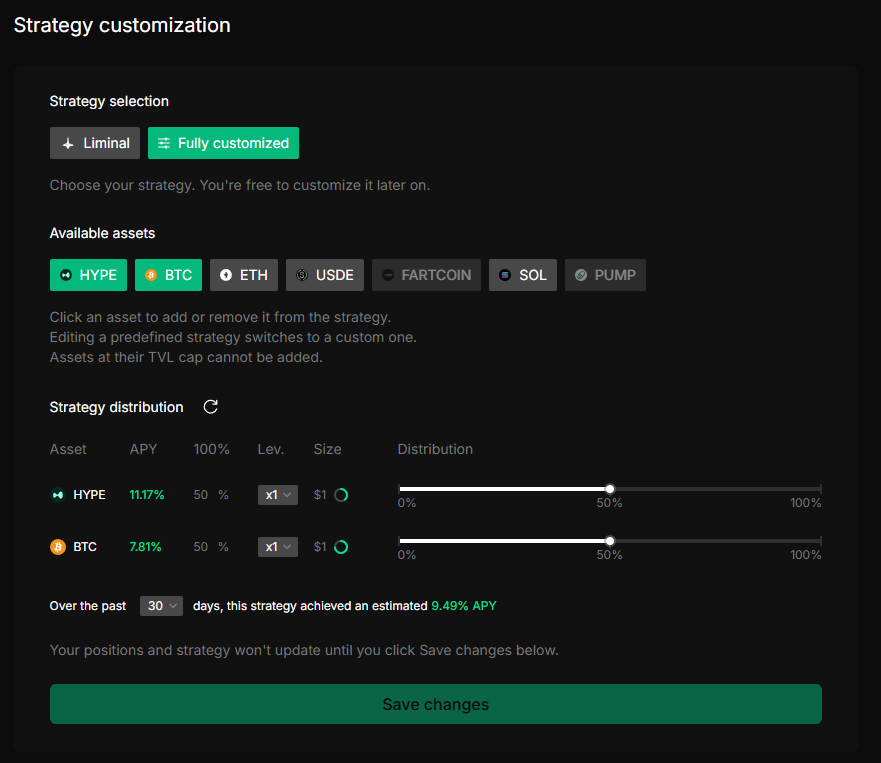Click HYPE logo in distribution row
881x763 pixels.
tap(58, 495)
